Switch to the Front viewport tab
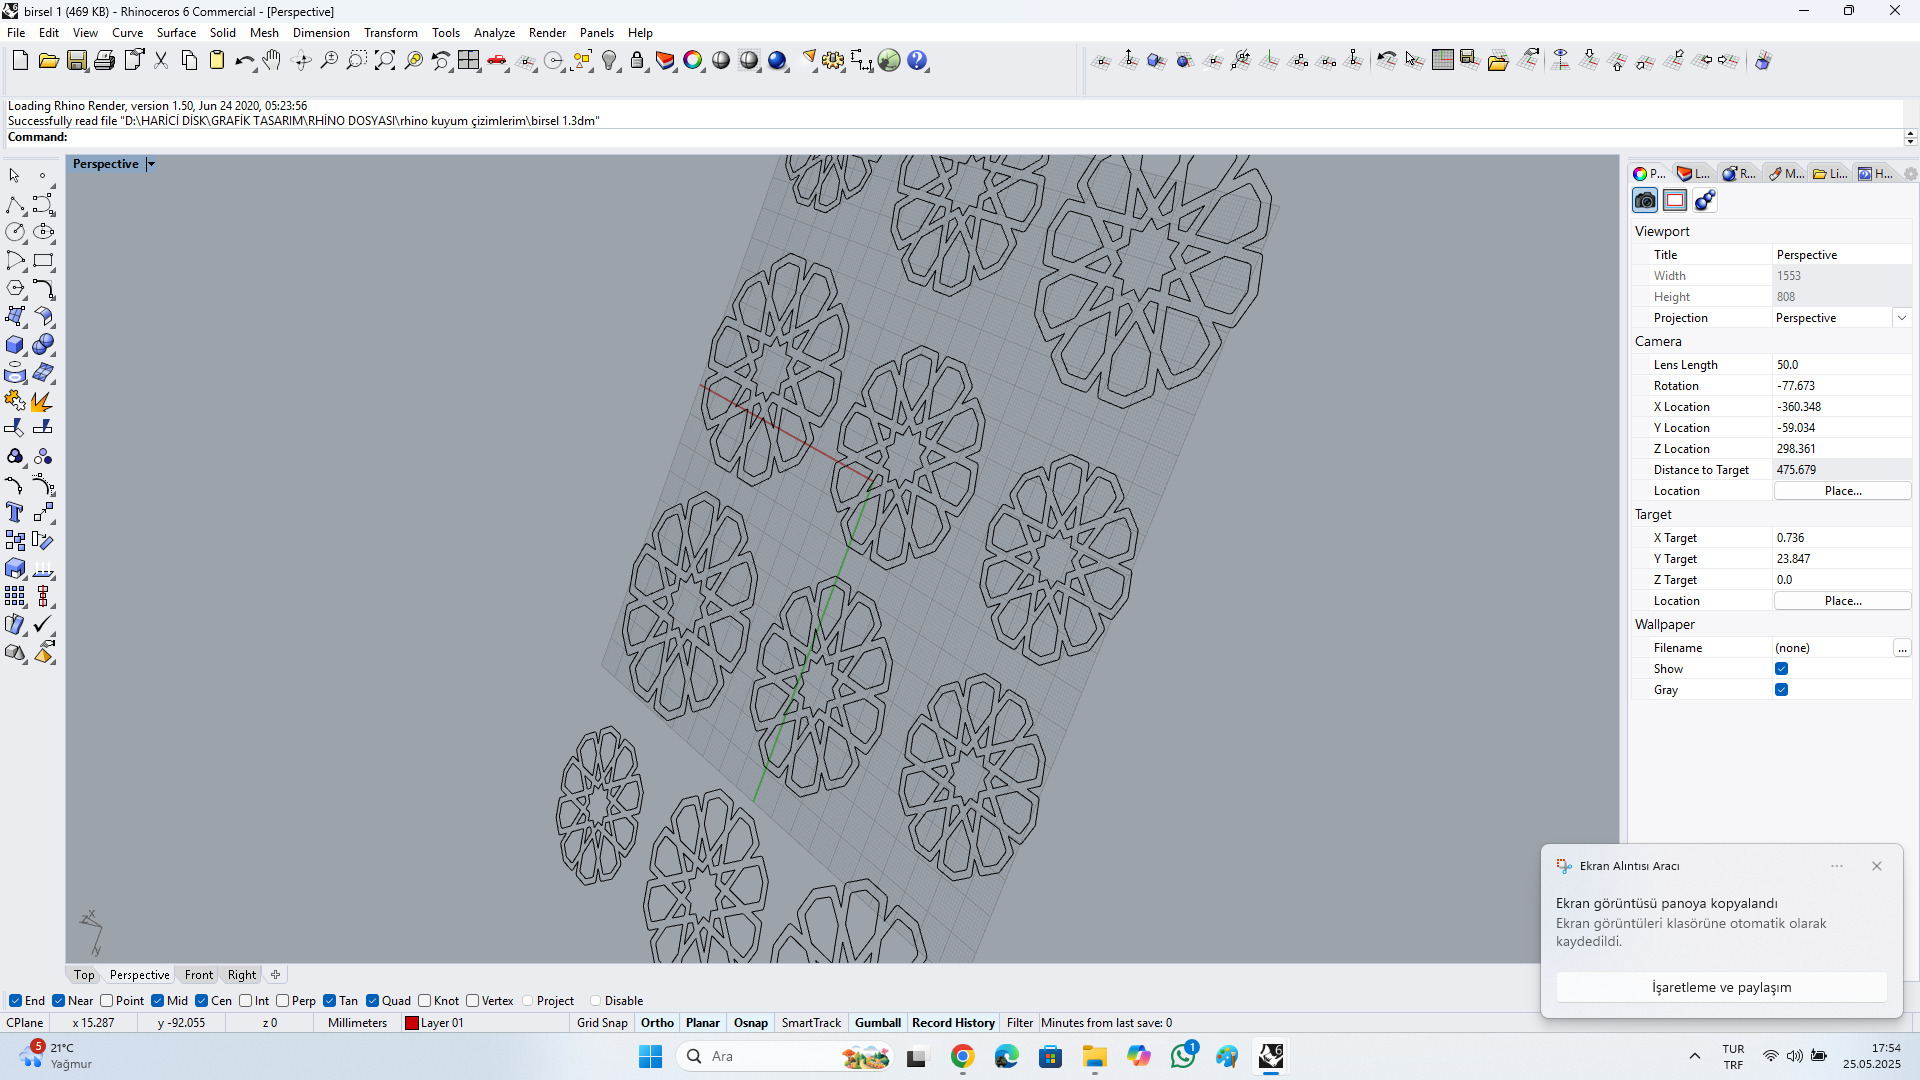The image size is (1920, 1080). coord(198,975)
